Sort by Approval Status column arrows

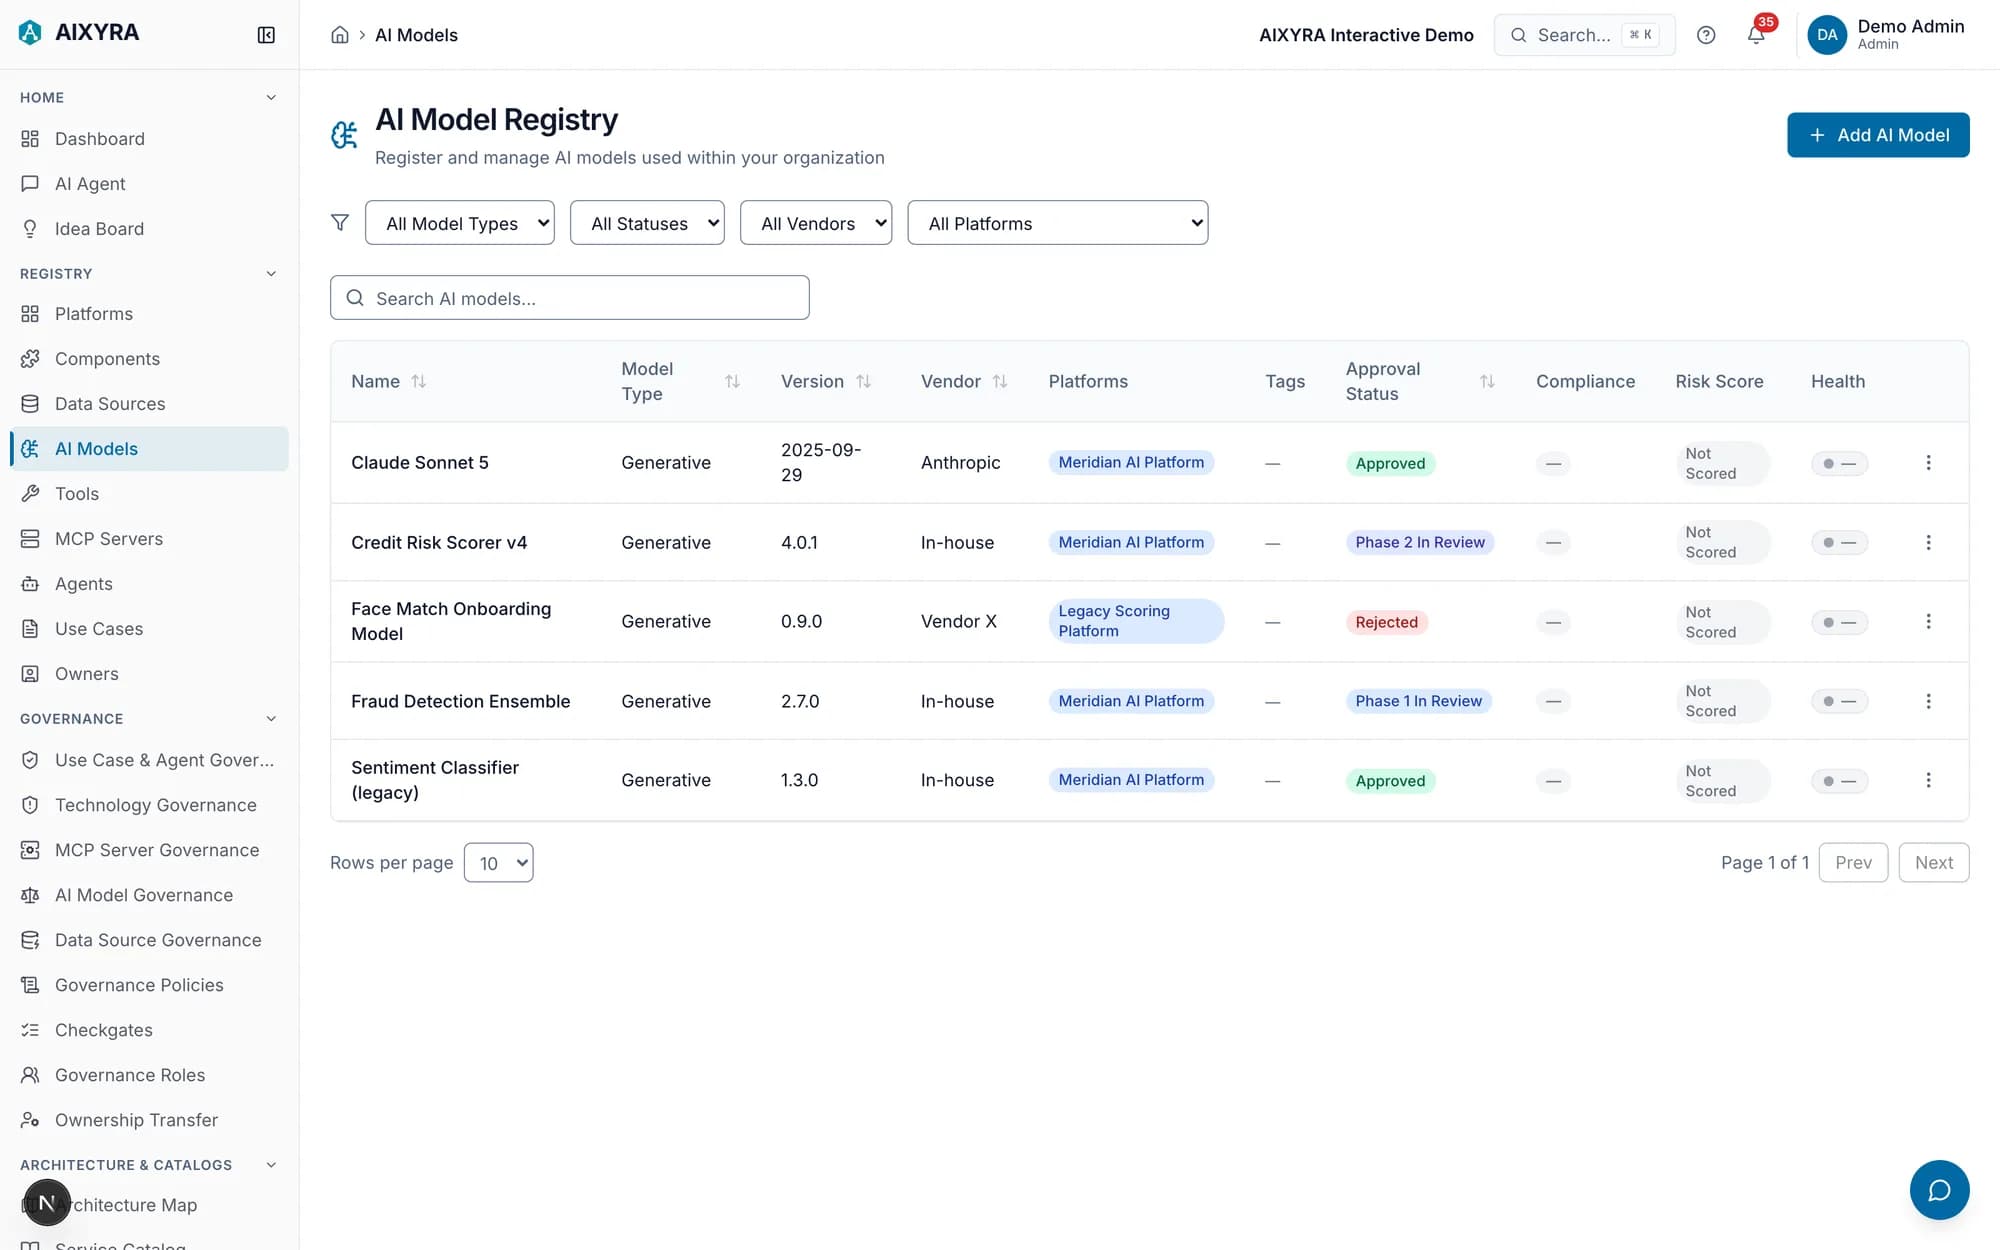coord(1487,381)
